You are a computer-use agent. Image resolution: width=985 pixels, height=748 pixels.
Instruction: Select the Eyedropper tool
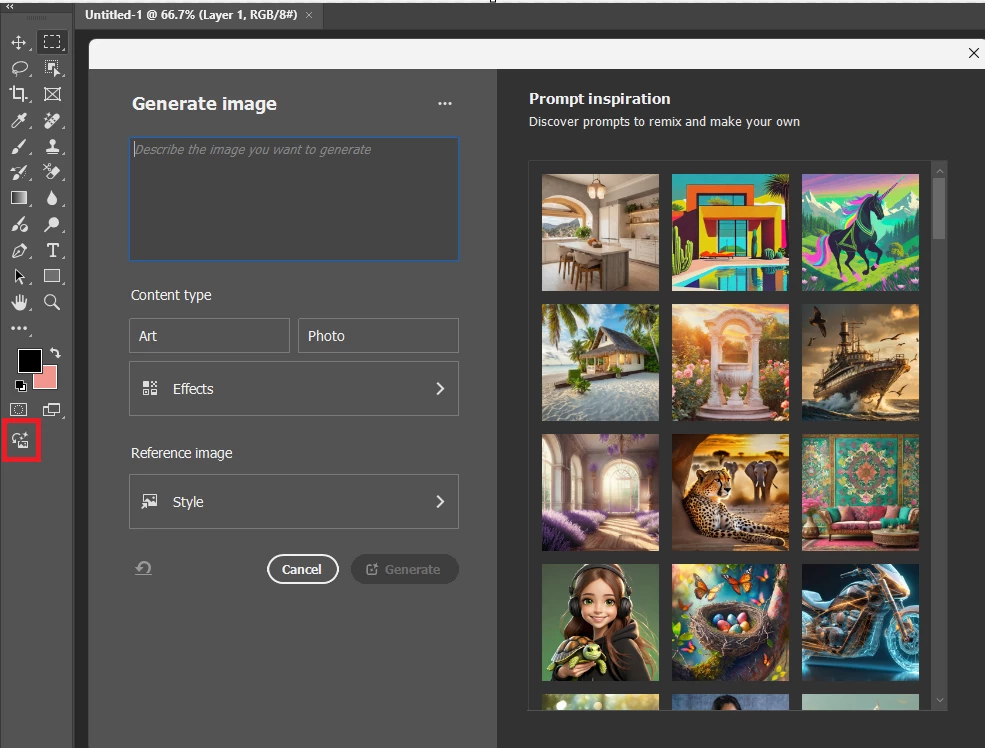pos(19,120)
